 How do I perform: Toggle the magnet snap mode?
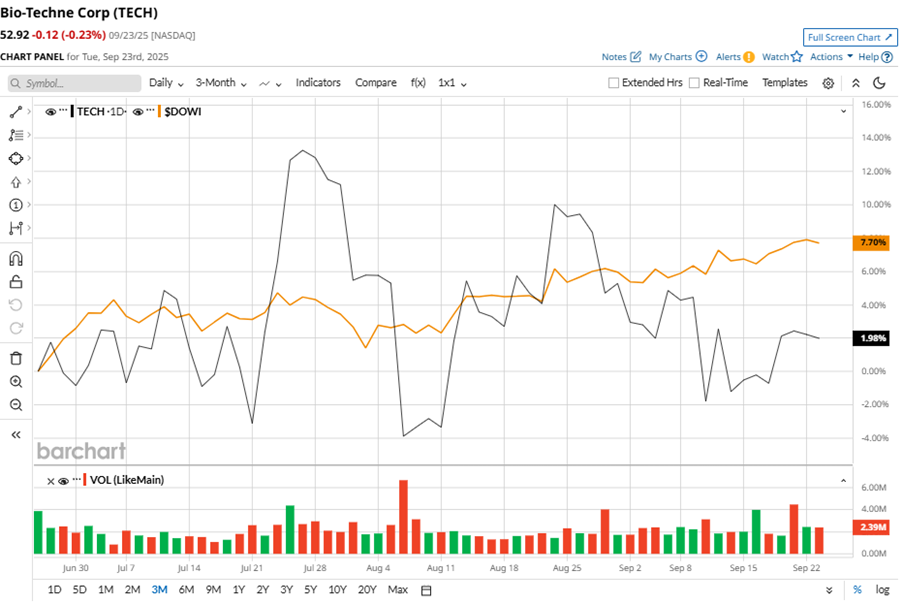(x=16, y=259)
